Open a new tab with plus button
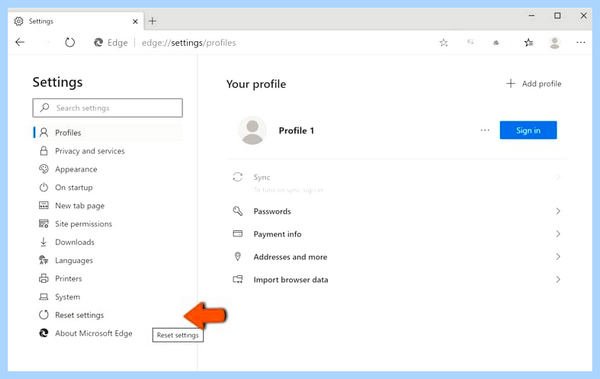Image resolution: width=600 pixels, height=379 pixels. tap(152, 21)
